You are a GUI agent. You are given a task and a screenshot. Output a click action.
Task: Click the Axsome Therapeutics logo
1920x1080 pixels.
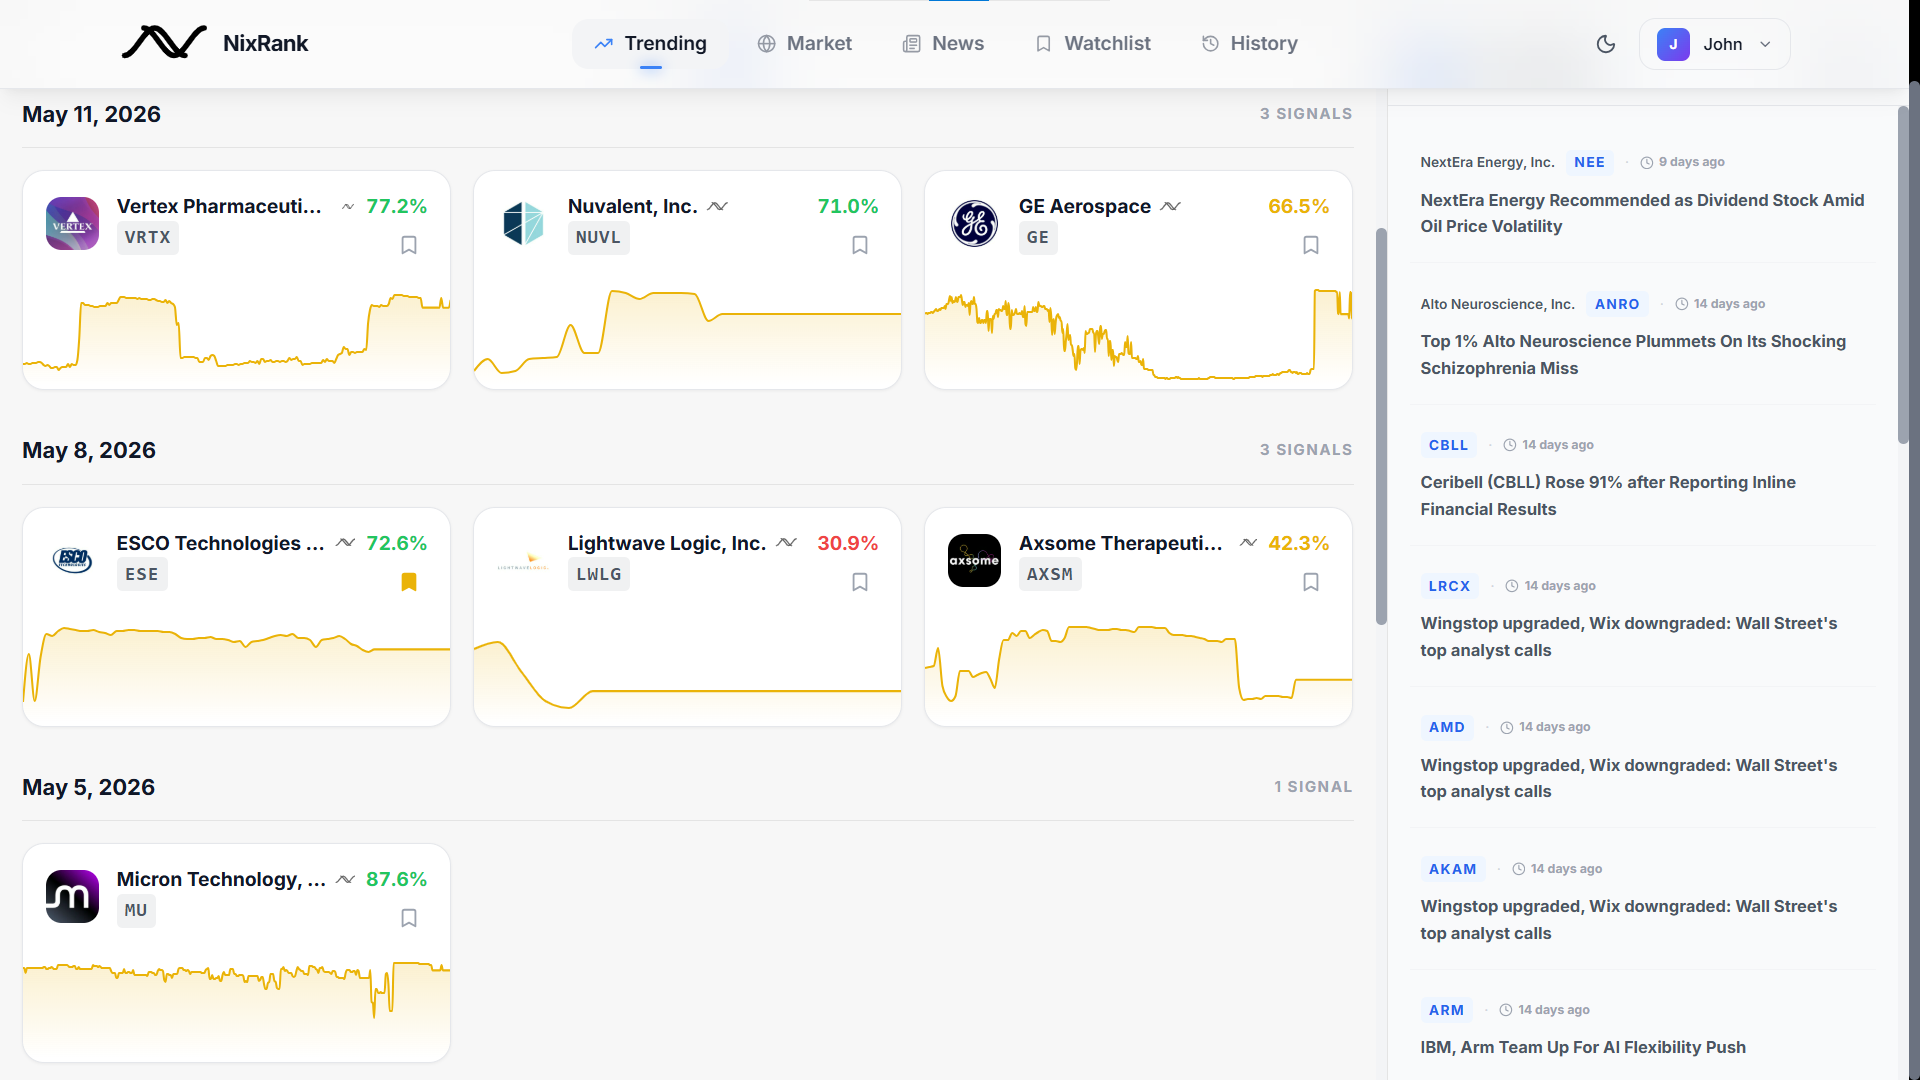(x=974, y=560)
